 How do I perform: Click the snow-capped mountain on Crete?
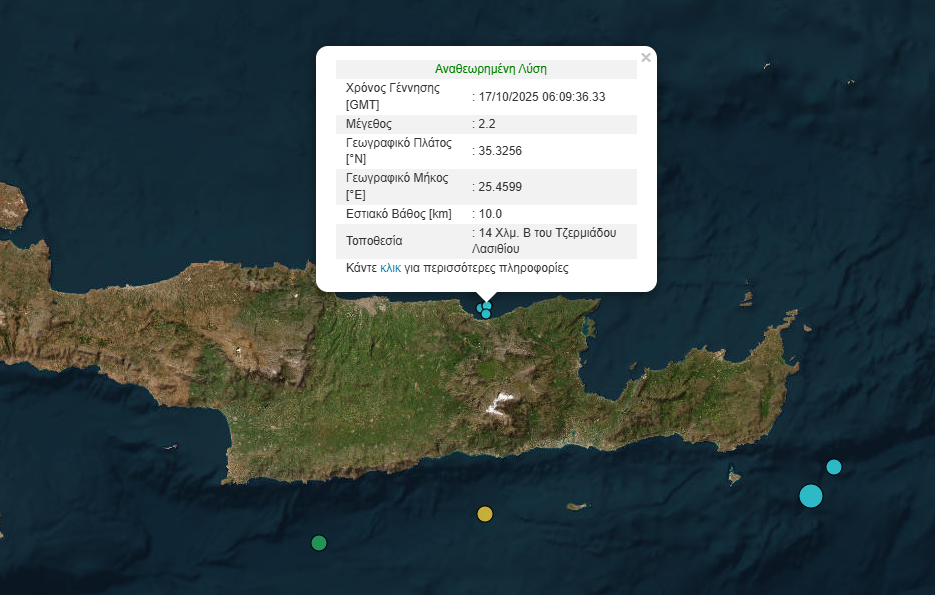click(498, 404)
